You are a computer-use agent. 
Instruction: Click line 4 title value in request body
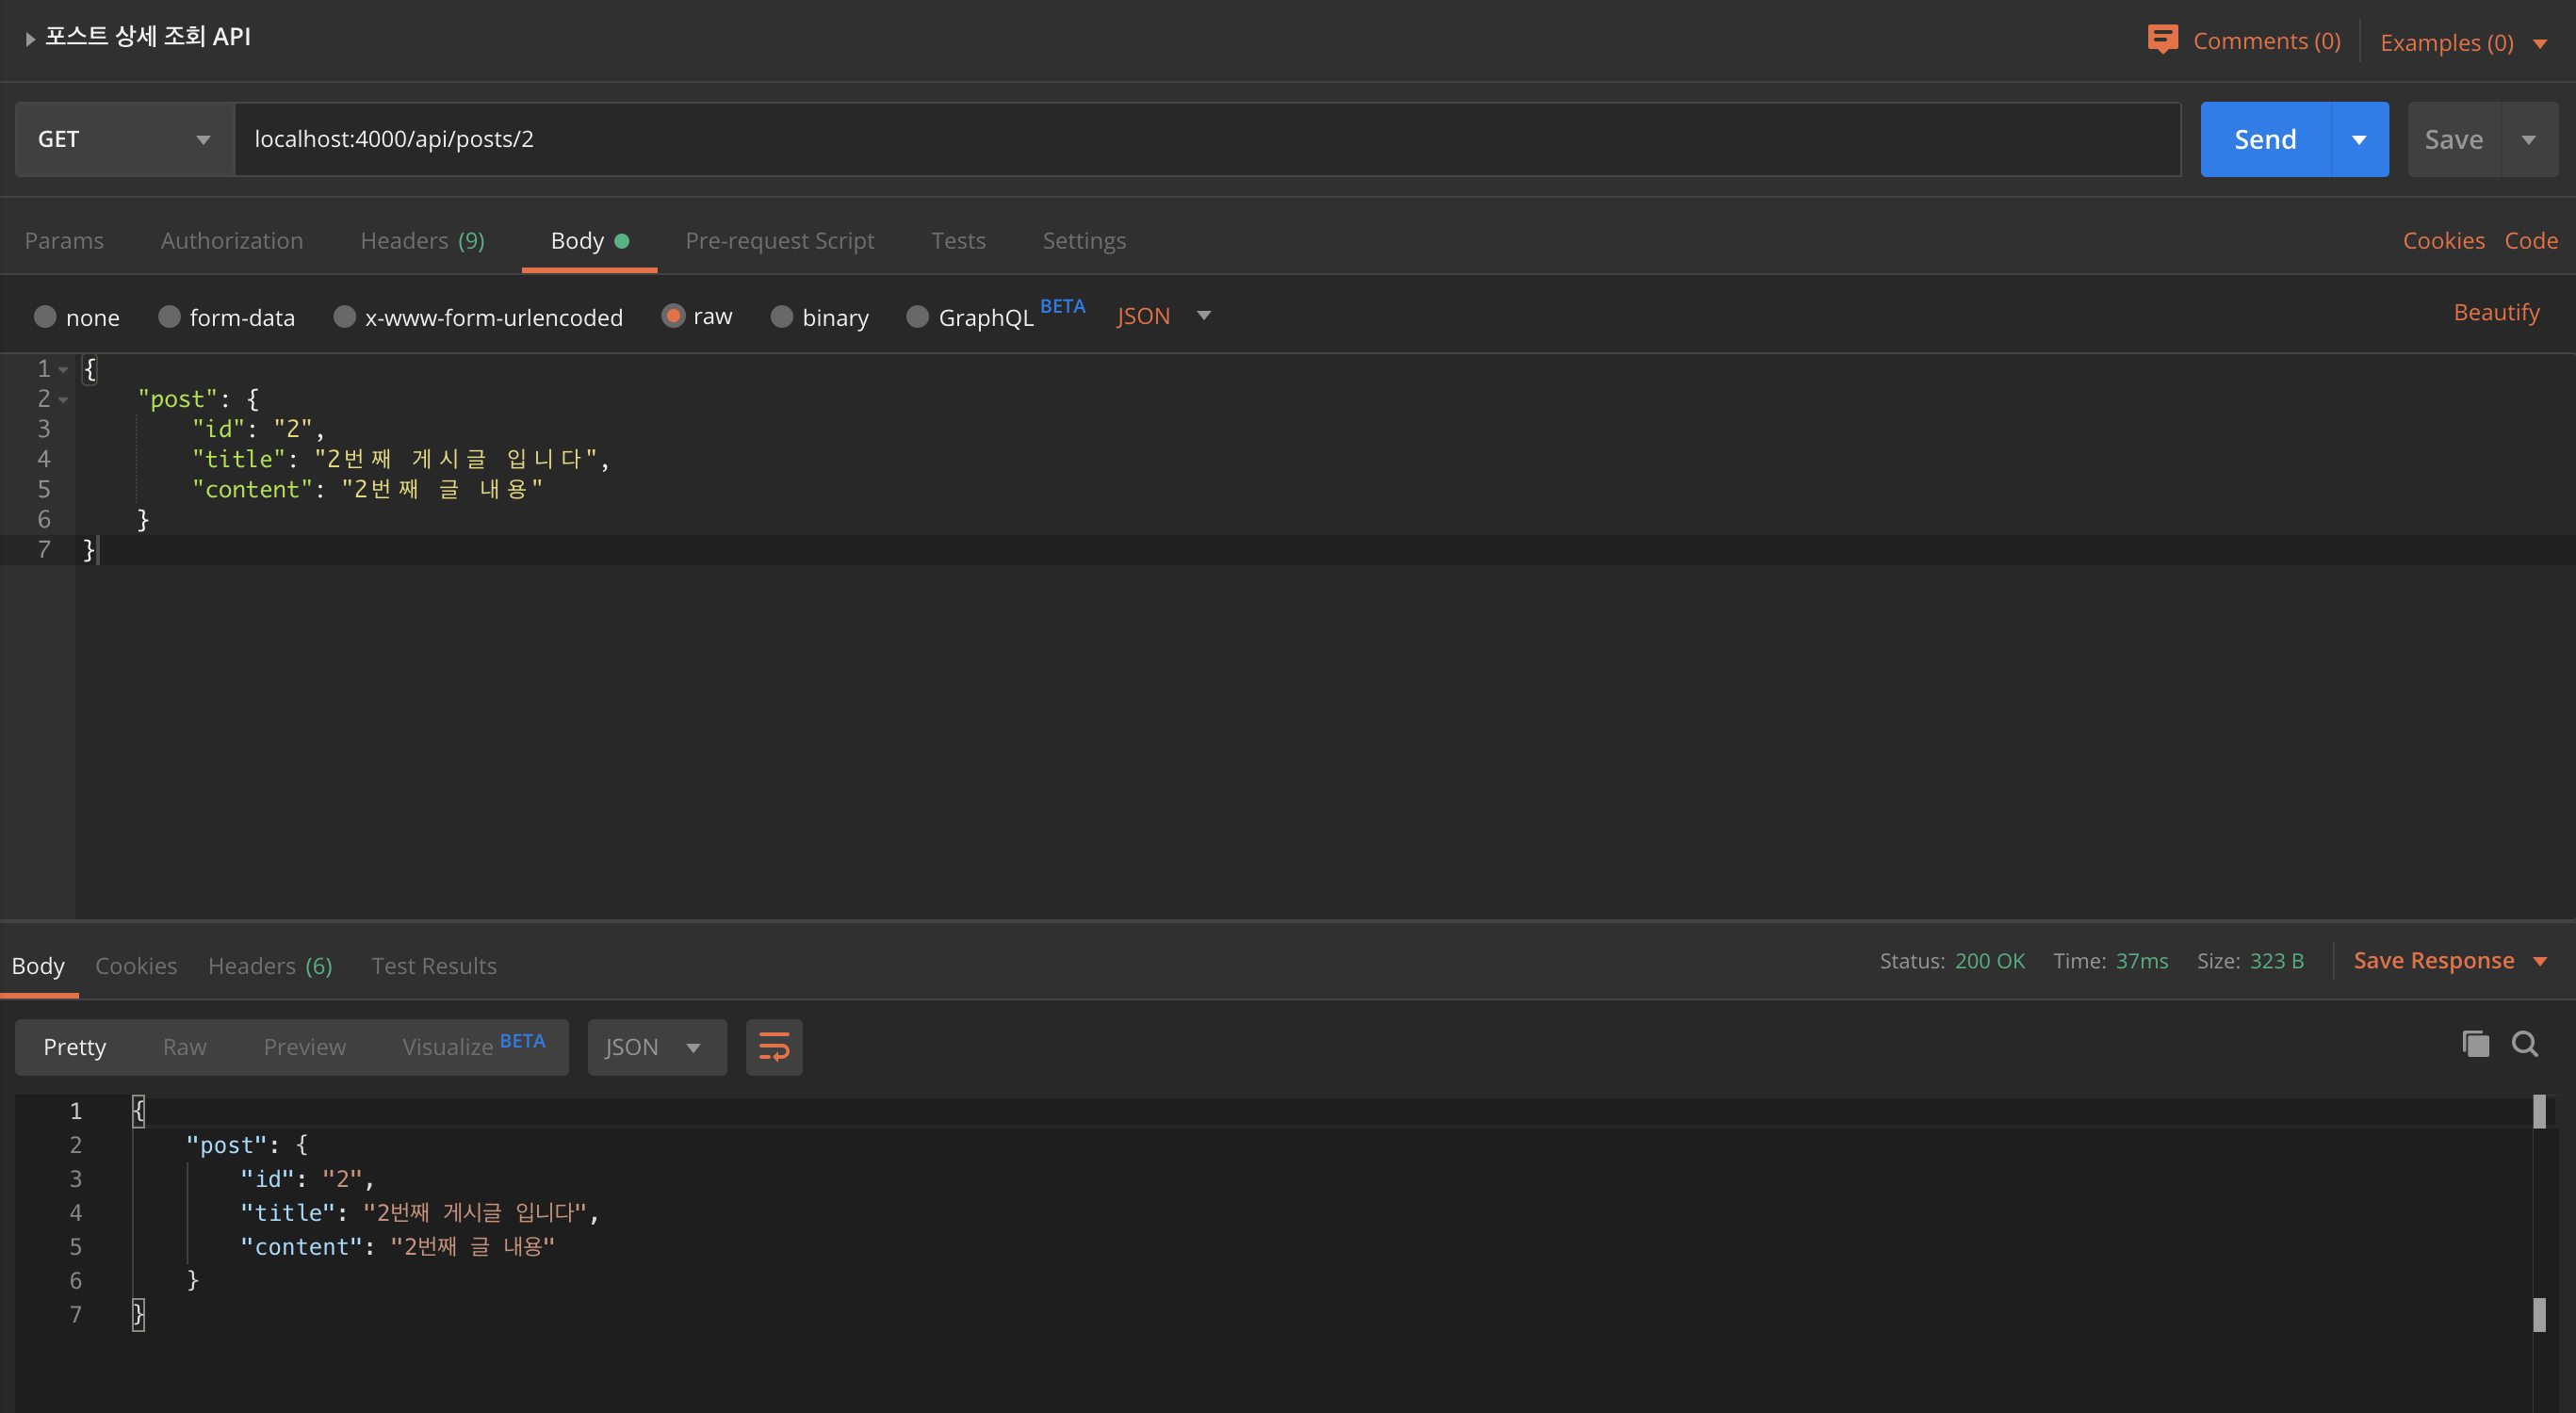(x=455, y=459)
